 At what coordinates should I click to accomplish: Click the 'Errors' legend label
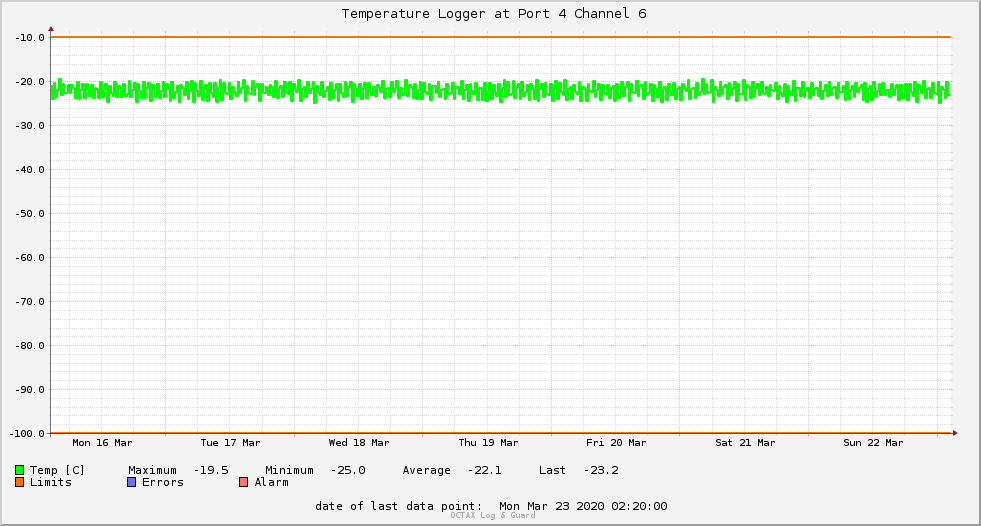pos(163,482)
